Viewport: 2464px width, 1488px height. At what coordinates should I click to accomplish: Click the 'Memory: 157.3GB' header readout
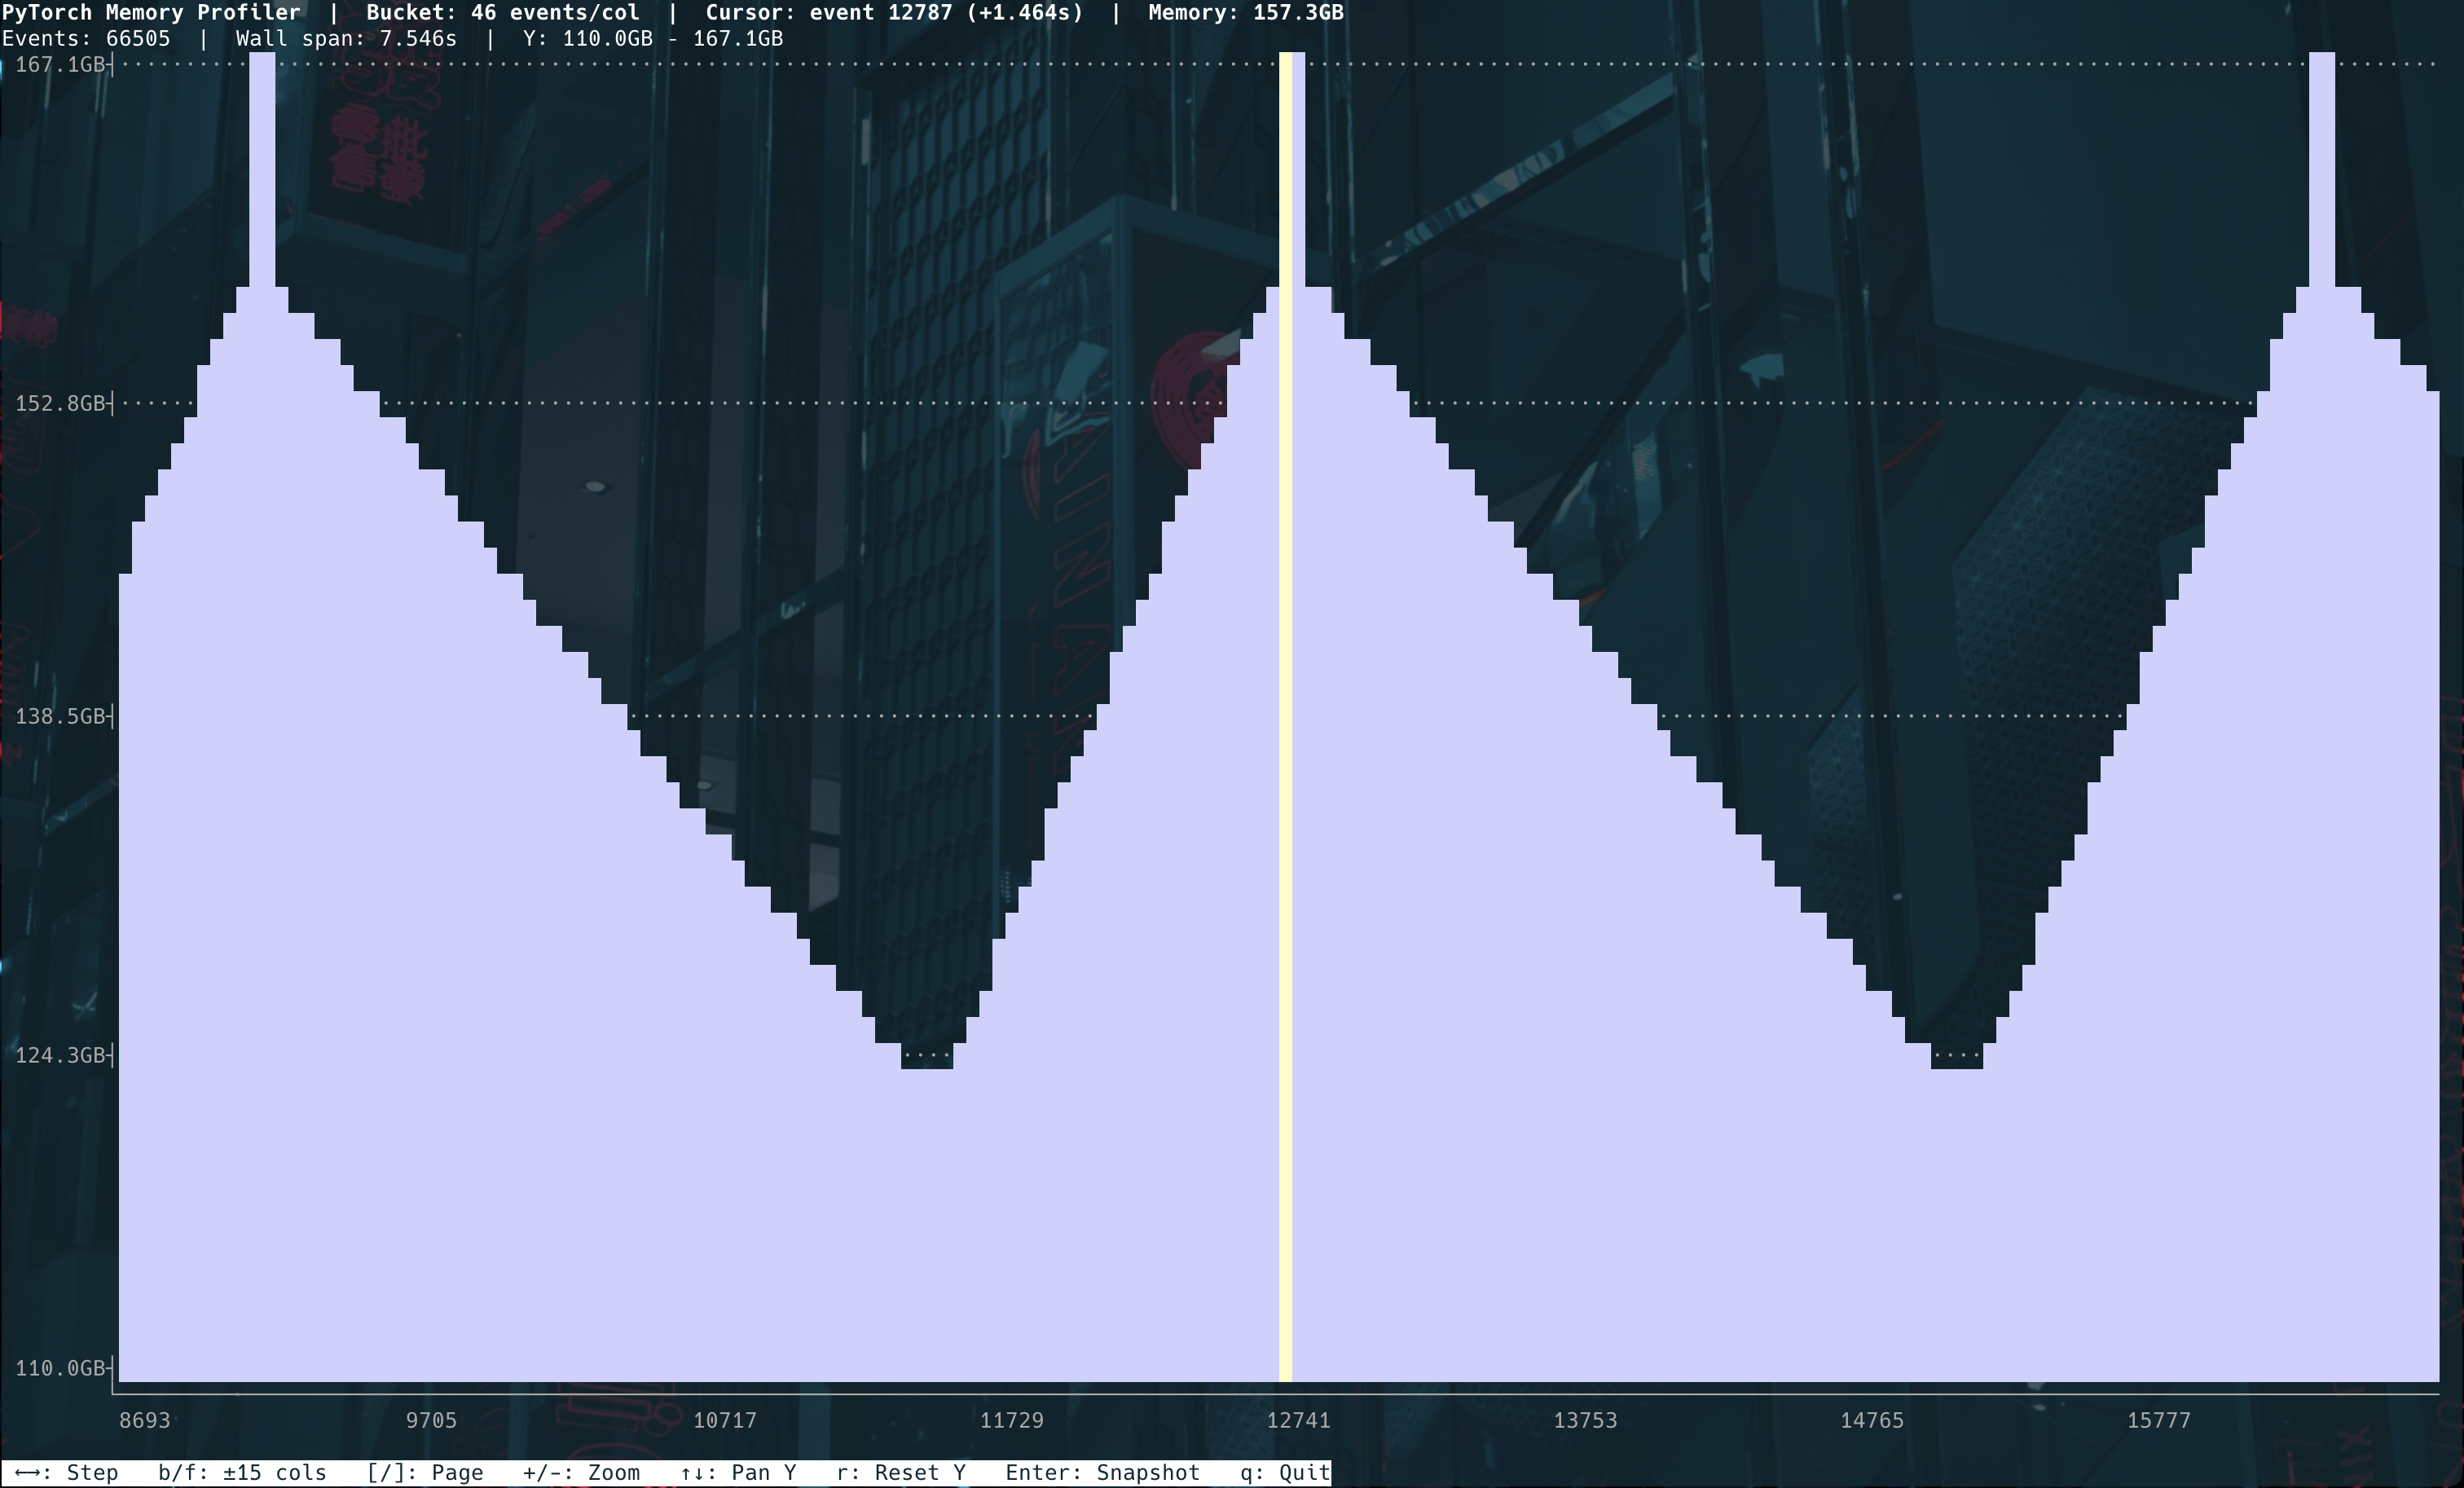tap(1246, 13)
